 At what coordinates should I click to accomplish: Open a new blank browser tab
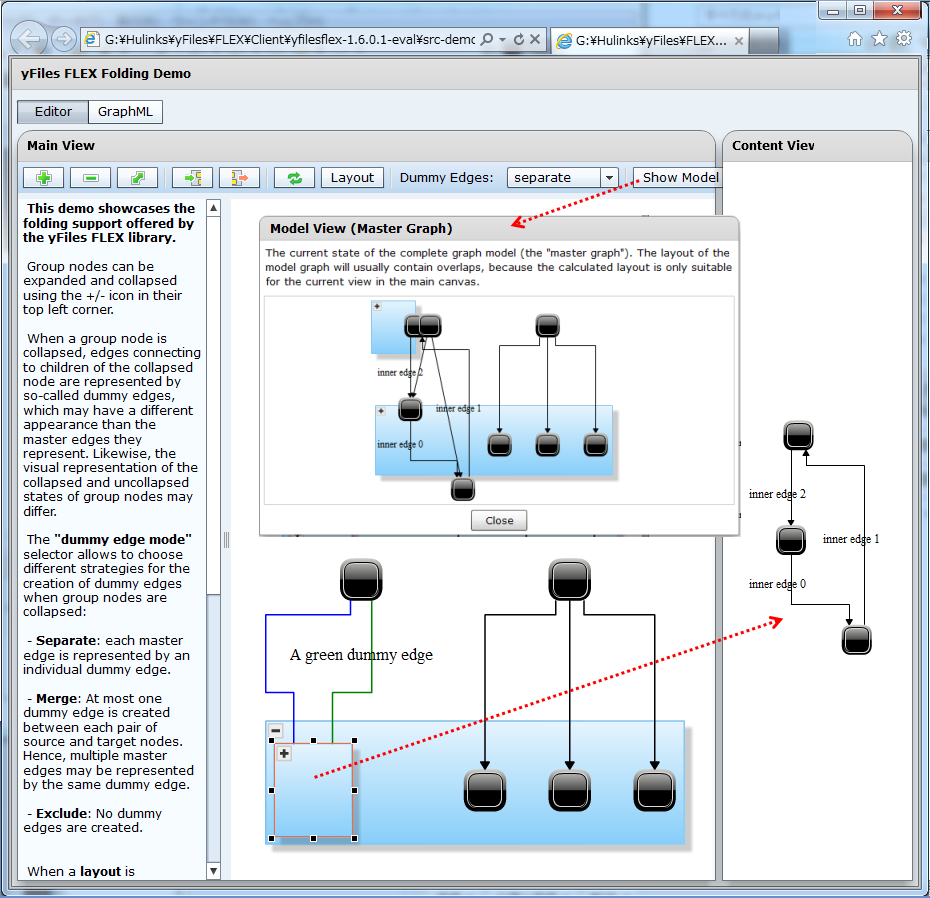[x=763, y=40]
